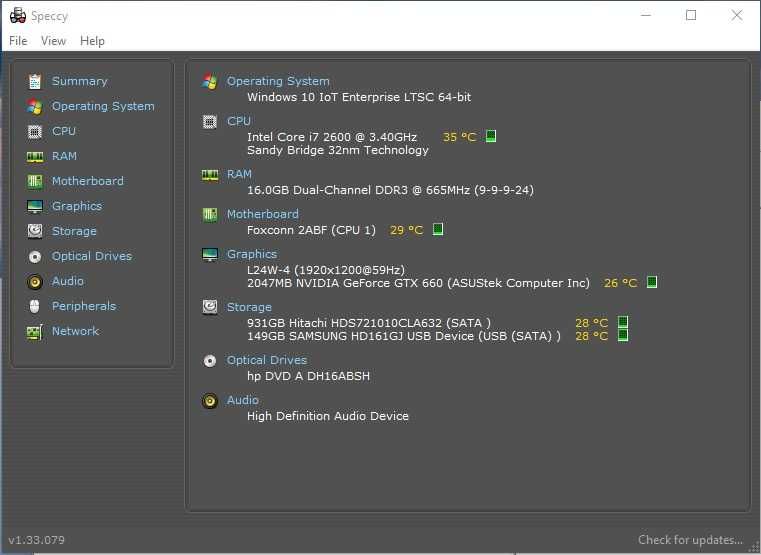The image size is (761, 555).
Task: Open Network section from sidebar
Action: click(x=75, y=331)
